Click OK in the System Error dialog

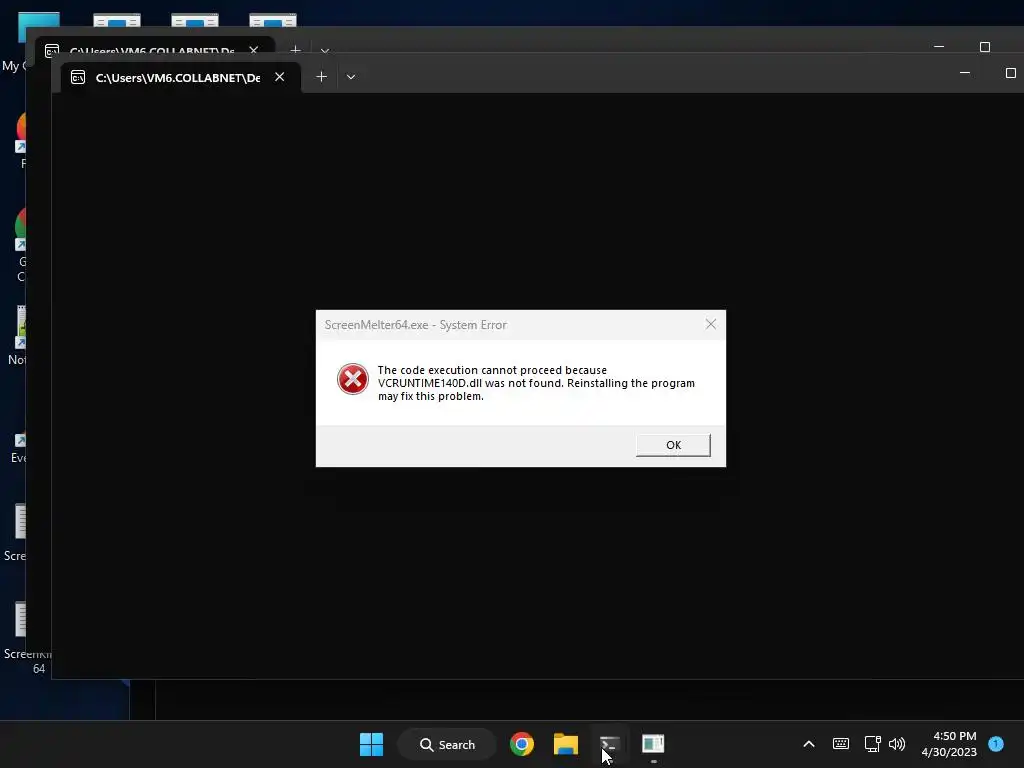(x=673, y=445)
